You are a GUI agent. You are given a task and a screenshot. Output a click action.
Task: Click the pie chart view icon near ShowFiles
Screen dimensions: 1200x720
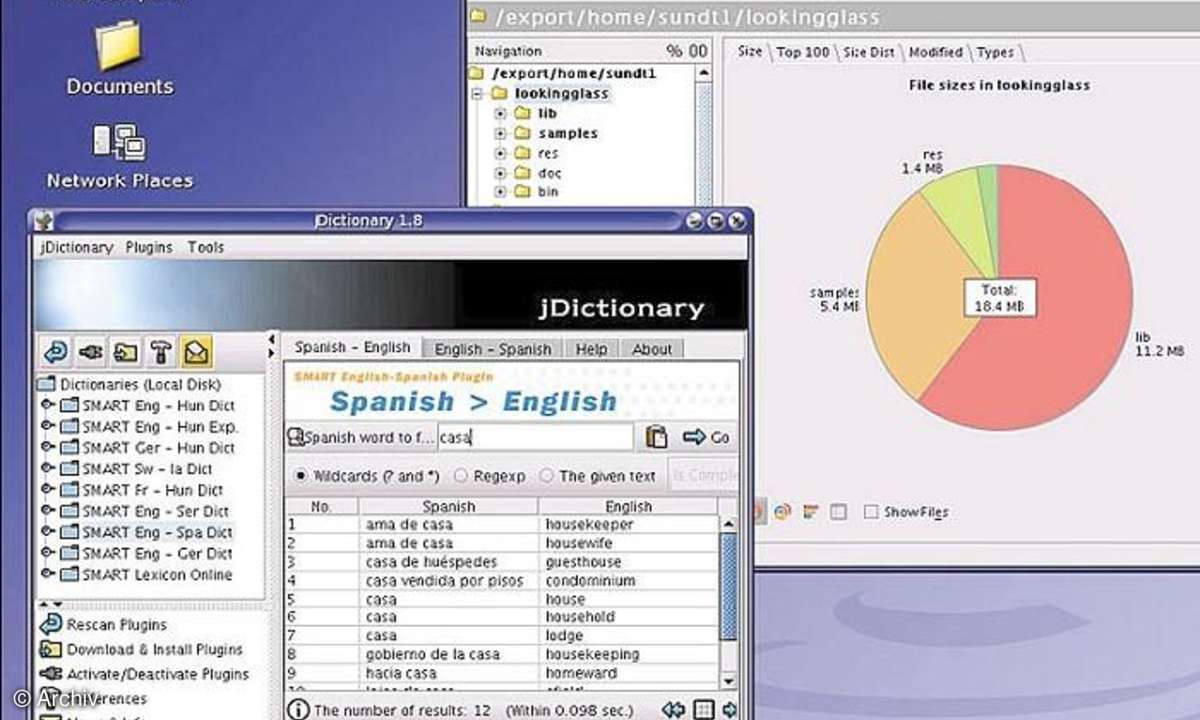pyautogui.click(x=782, y=511)
